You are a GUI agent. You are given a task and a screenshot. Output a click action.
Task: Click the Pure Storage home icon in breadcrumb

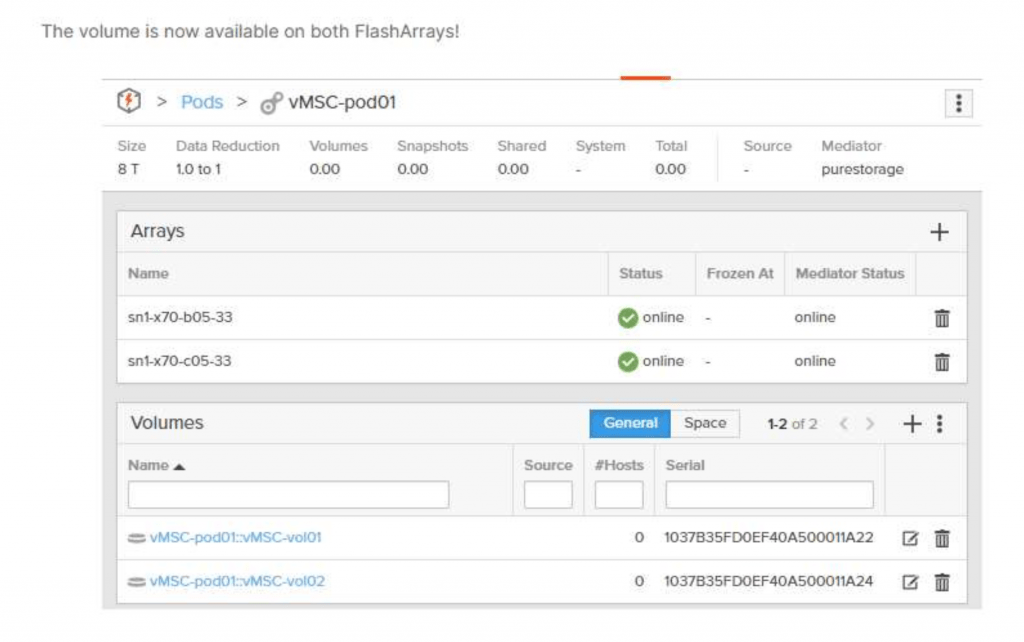tap(129, 101)
